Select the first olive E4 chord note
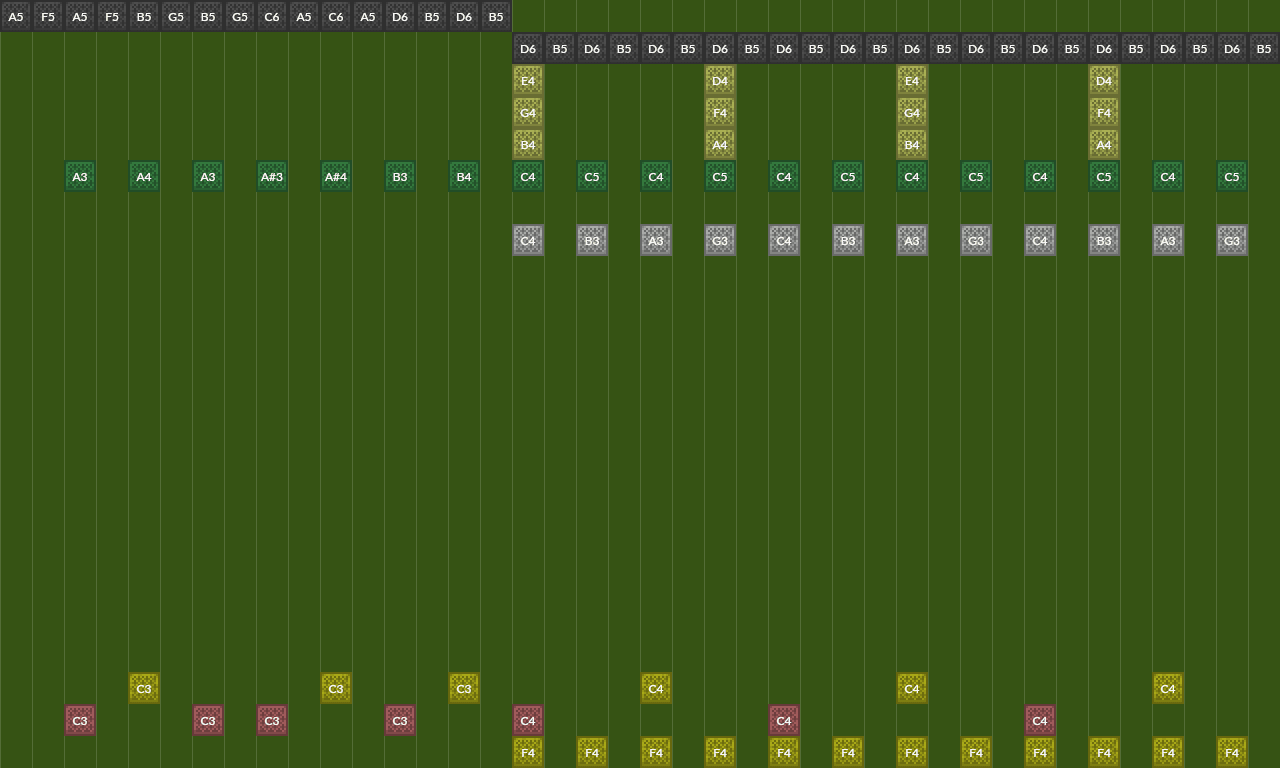The image size is (1280, 768). (x=528, y=81)
